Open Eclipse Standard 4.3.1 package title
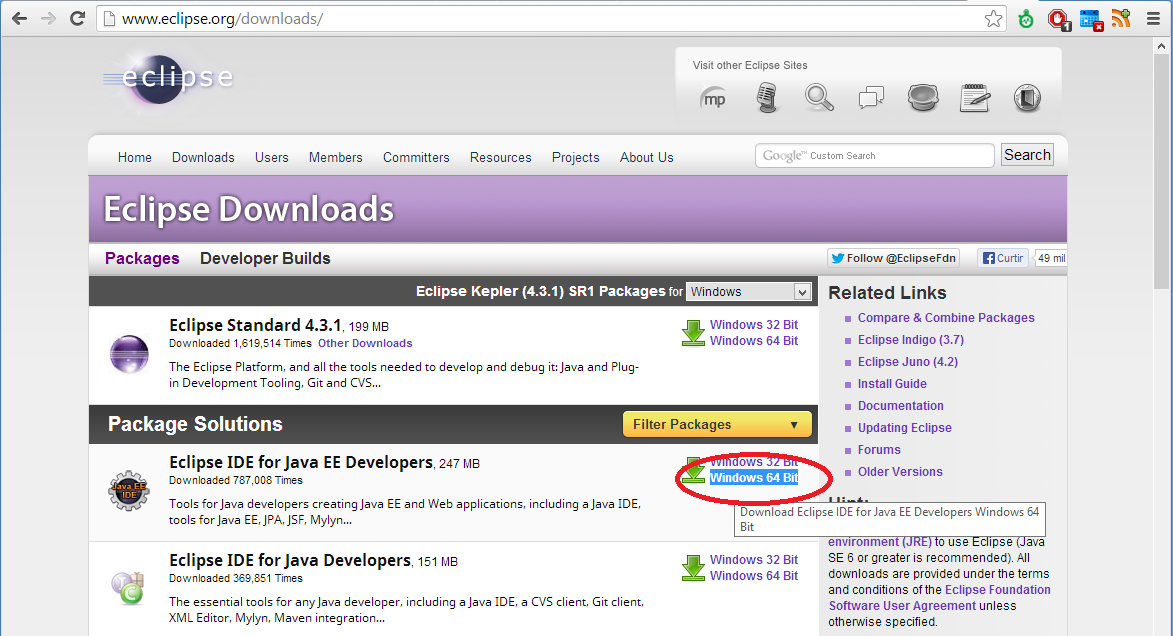Viewport: 1173px width, 636px height. (256, 325)
